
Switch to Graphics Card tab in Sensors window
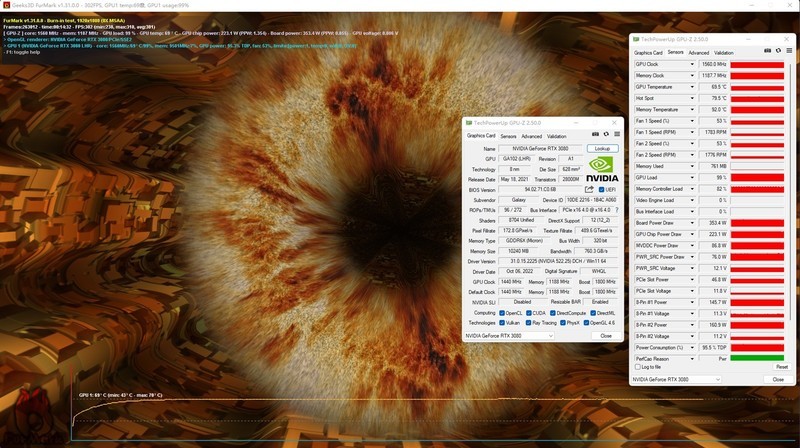[x=648, y=53]
